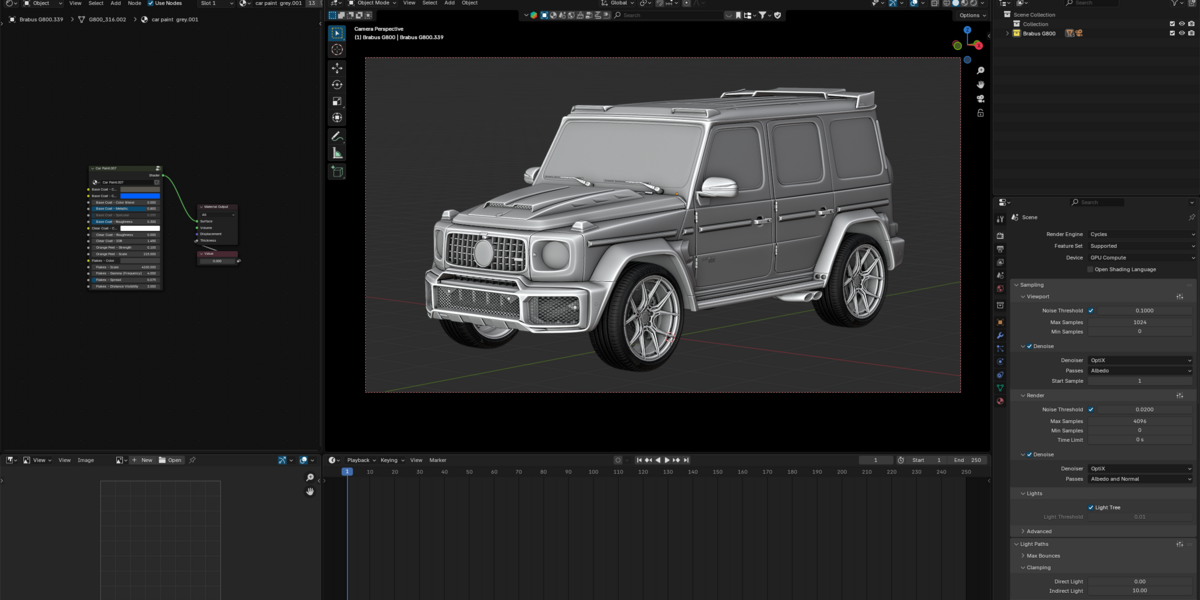Open the Add menu in 3D viewport header
This screenshot has height=600, width=1200.
[449, 3]
